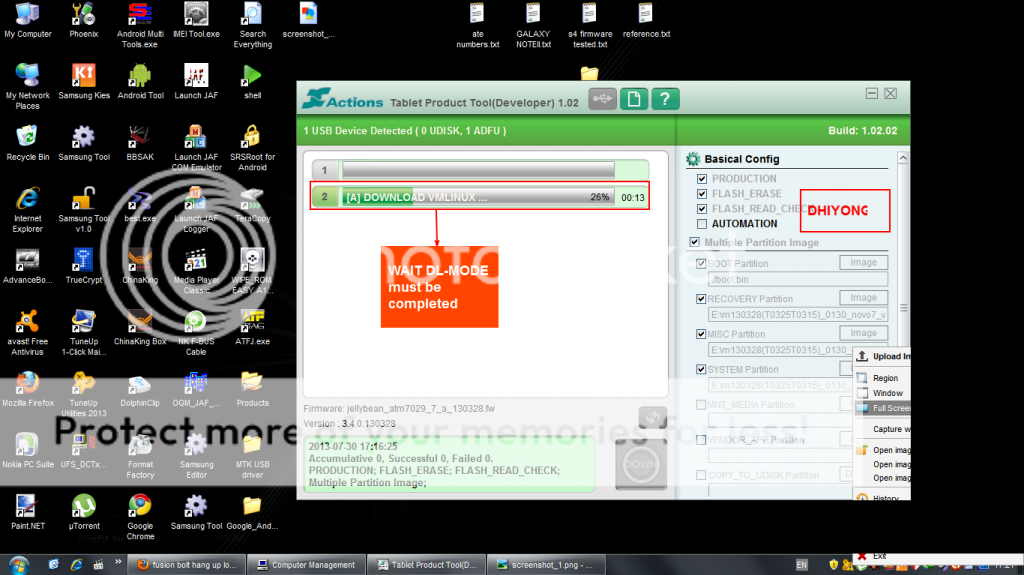Viewport: 1024px width, 575px height.
Task: Expand quick launch chevron on taskbar
Action: (x=118, y=562)
